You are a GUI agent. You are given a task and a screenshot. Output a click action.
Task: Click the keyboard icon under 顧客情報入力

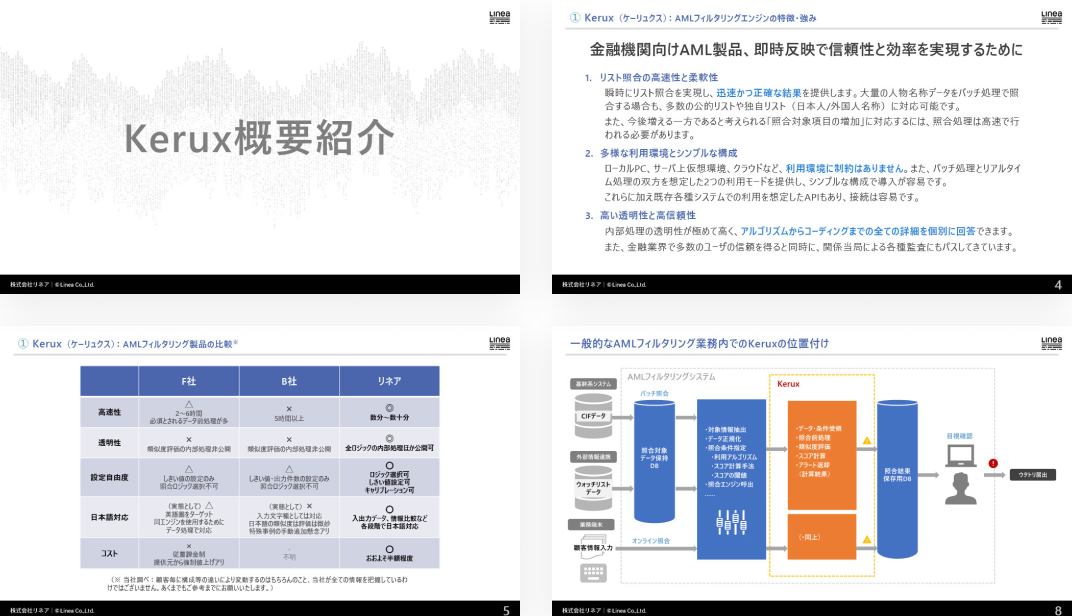coord(593,572)
